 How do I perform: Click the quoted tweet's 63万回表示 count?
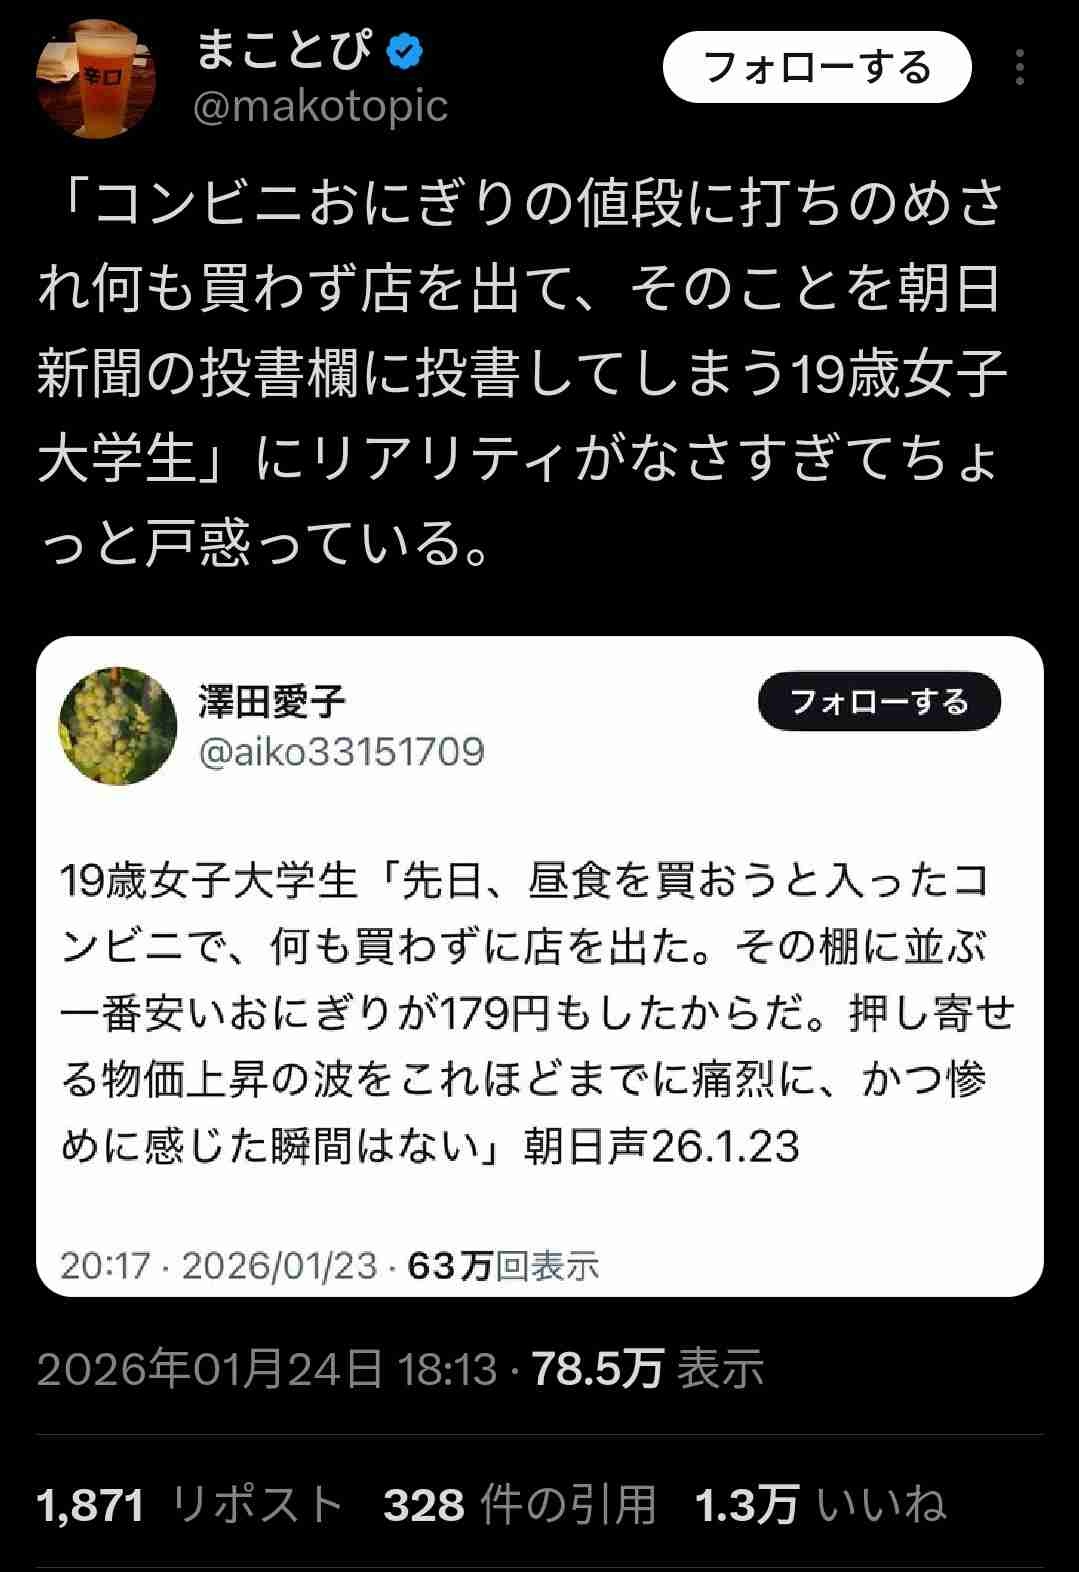click(503, 1266)
